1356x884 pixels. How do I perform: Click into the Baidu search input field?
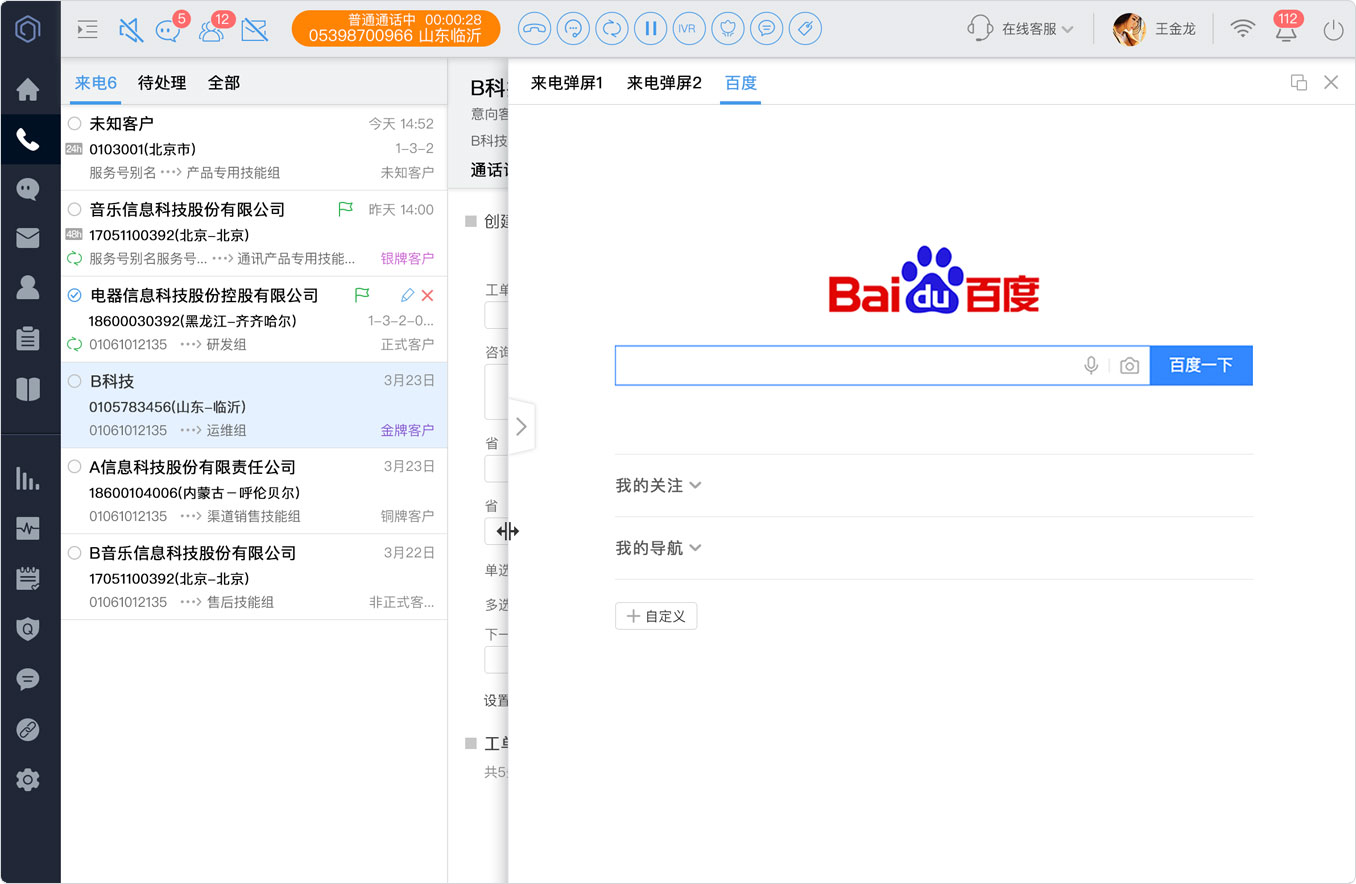[x=845, y=365]
